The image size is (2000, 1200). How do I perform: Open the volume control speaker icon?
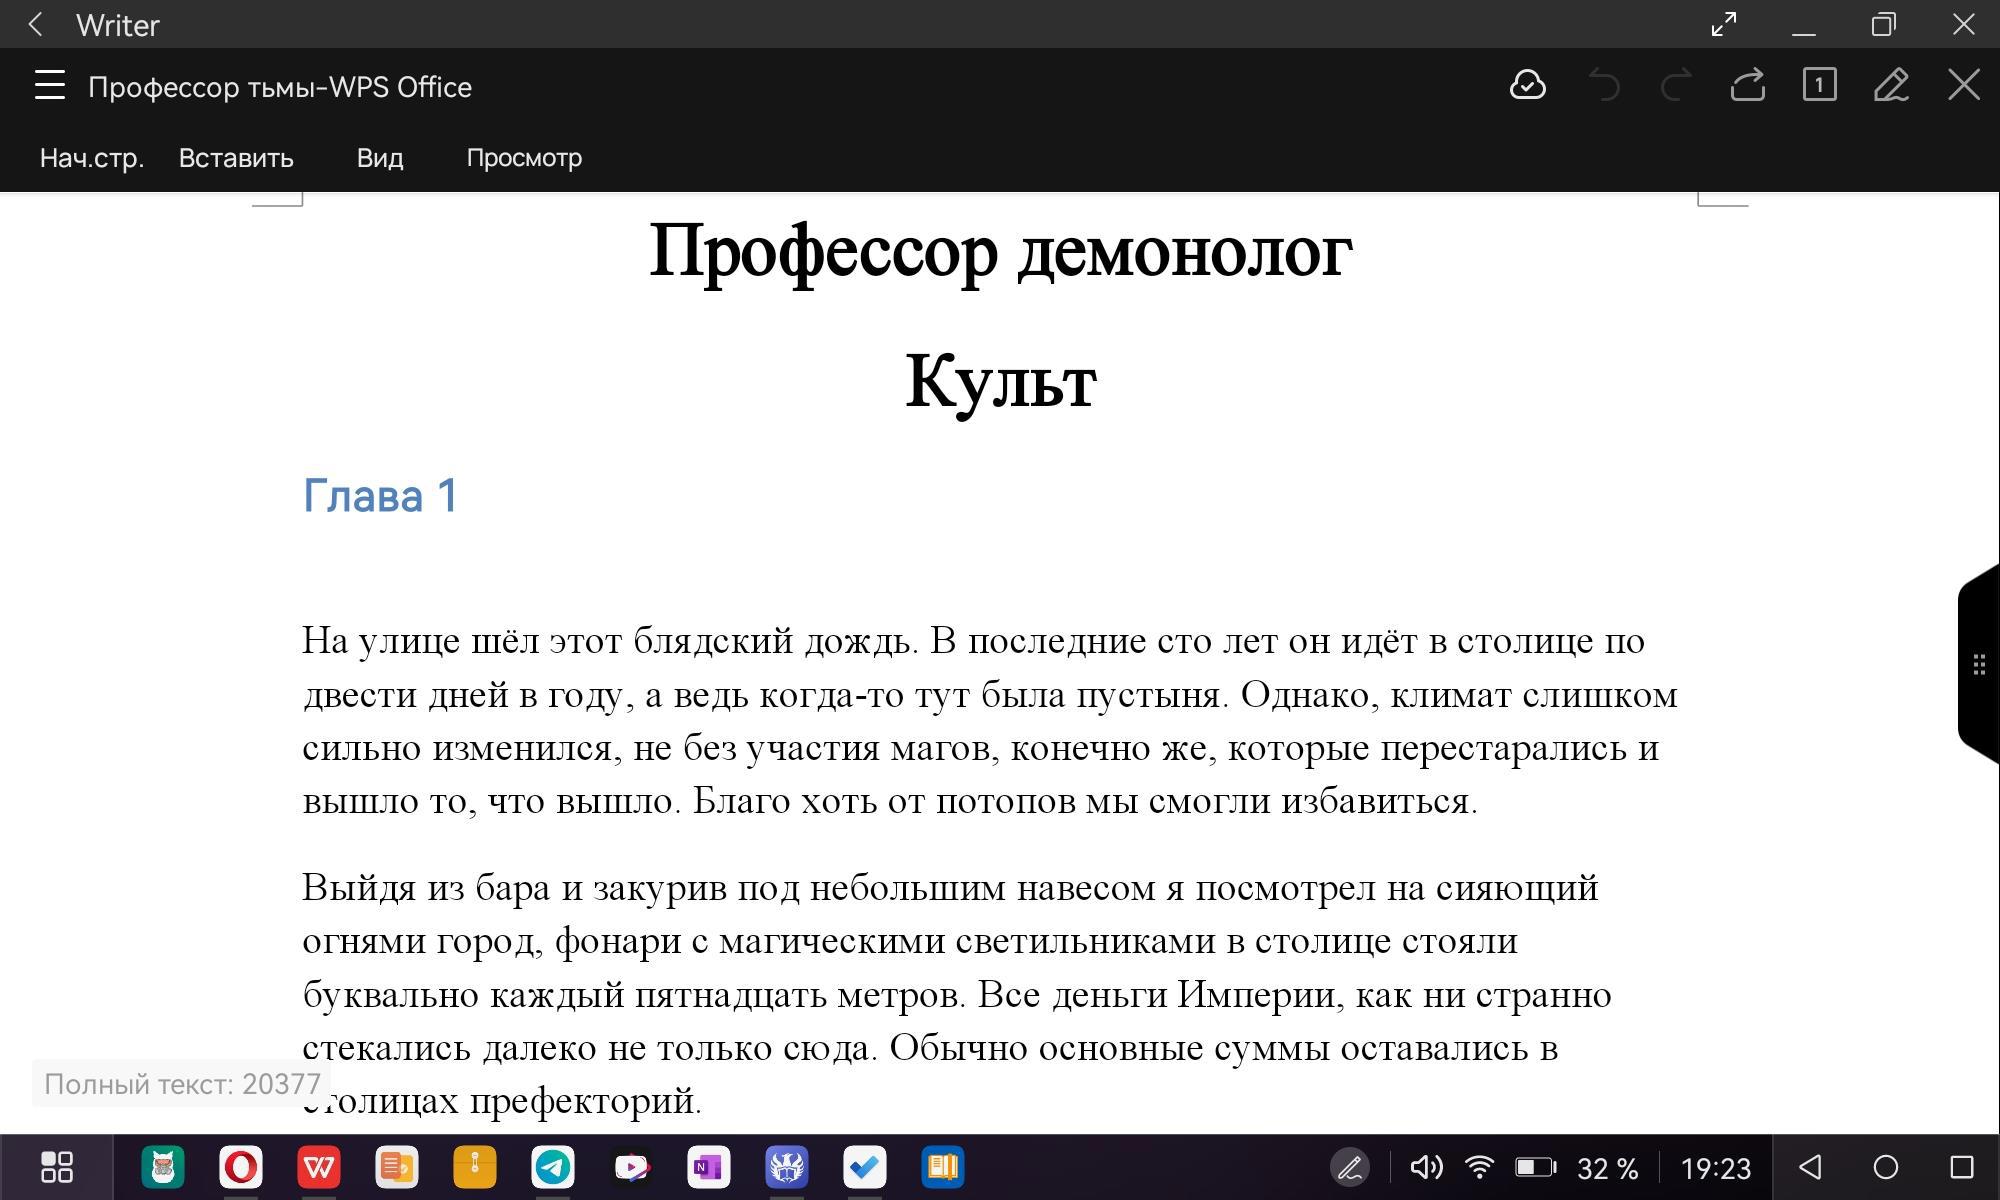1426,1167
